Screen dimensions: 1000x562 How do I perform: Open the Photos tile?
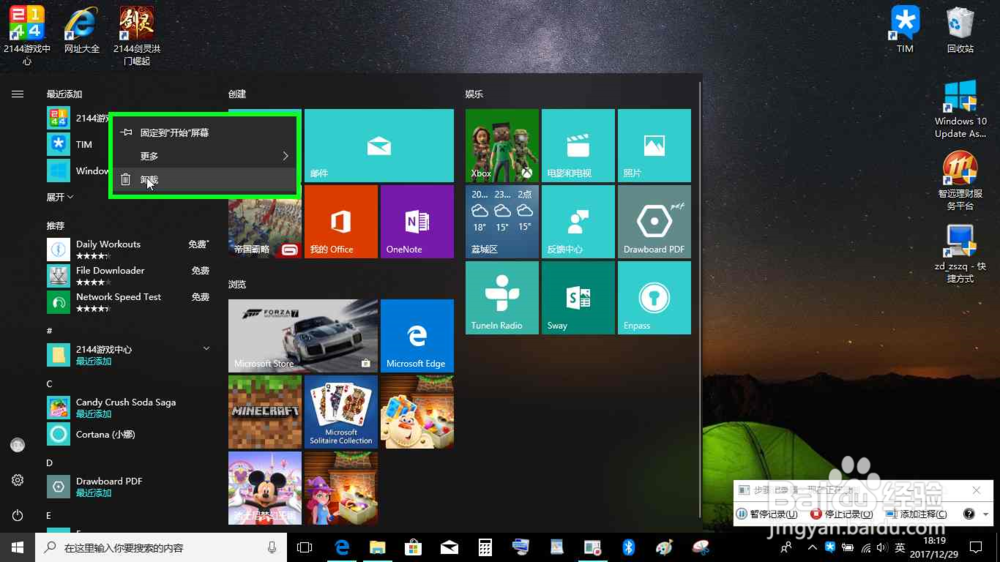tap(654, 145)
